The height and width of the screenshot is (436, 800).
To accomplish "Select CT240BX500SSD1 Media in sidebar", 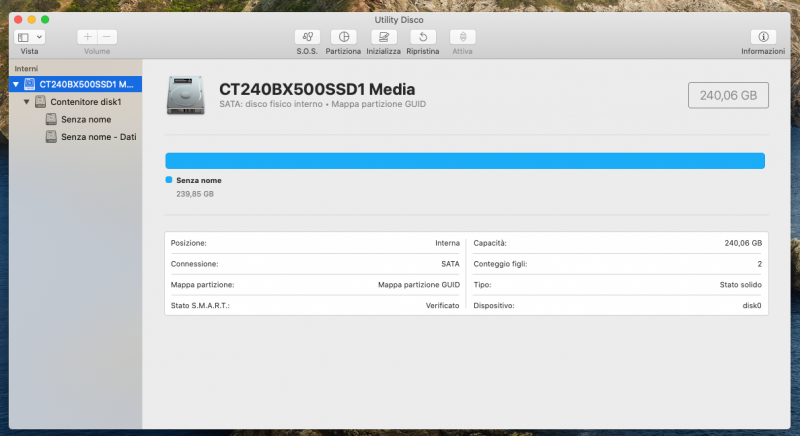I will click(x=76, y=84).
